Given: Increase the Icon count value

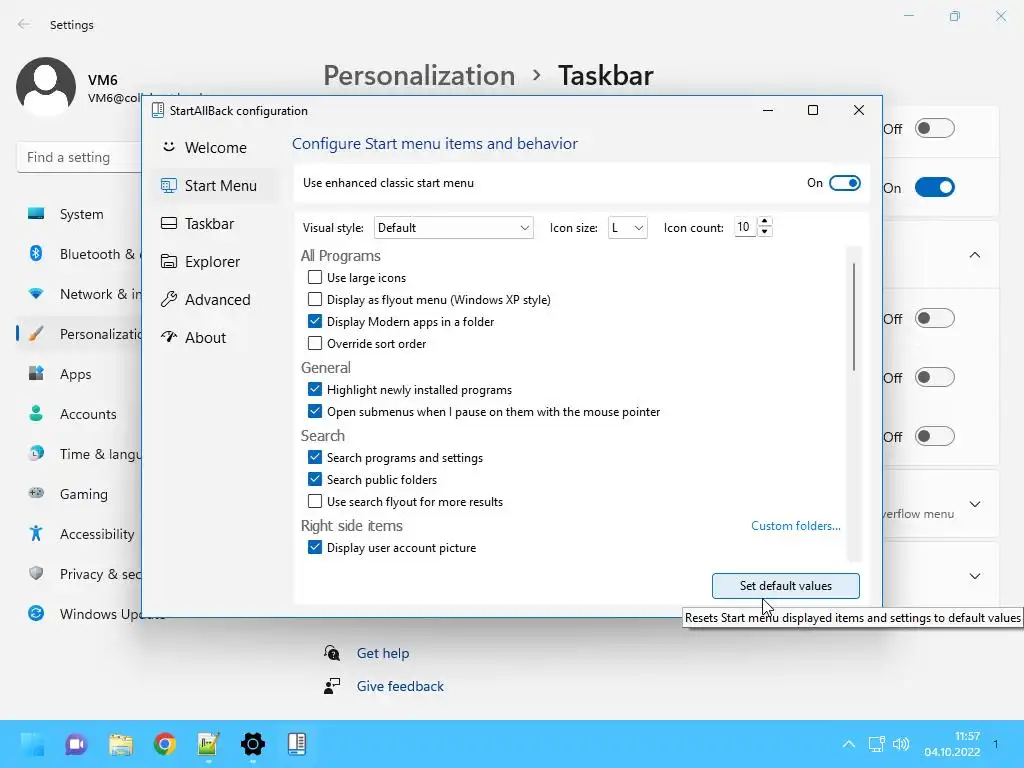Looking at the screenshot, I should (x=765, y=222).
